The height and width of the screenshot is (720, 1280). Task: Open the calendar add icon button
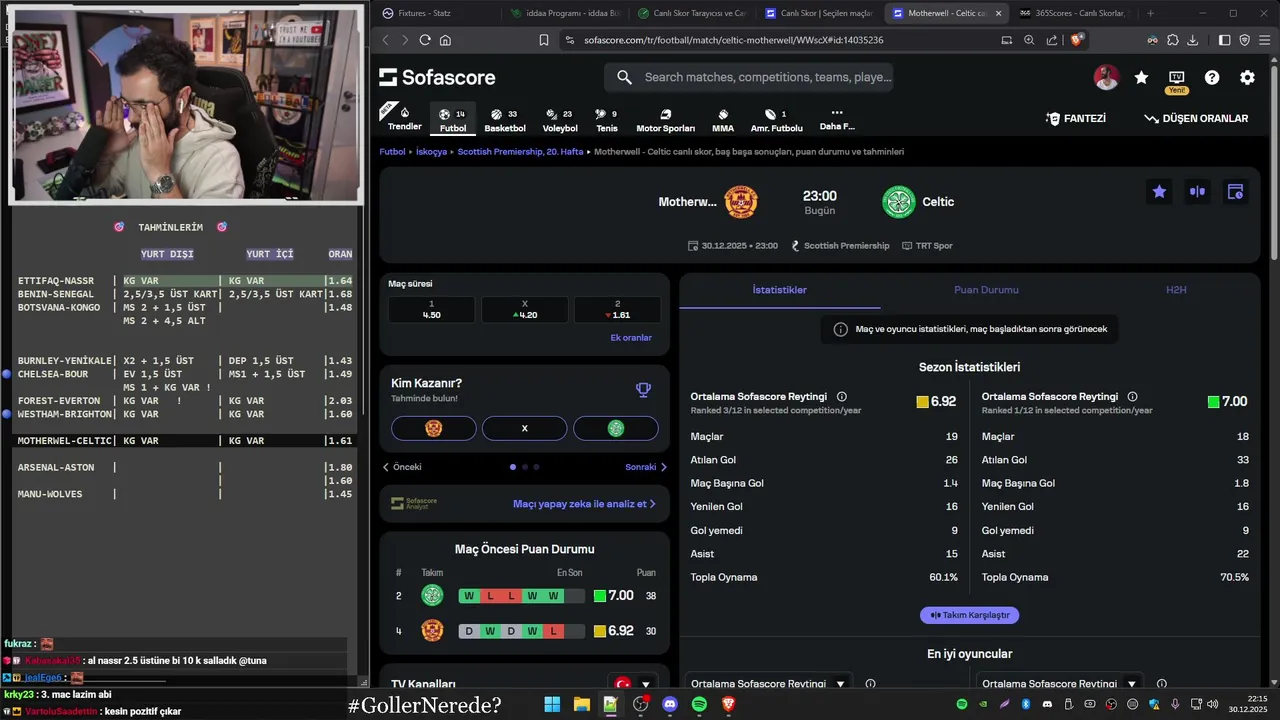click(1235, 191)
